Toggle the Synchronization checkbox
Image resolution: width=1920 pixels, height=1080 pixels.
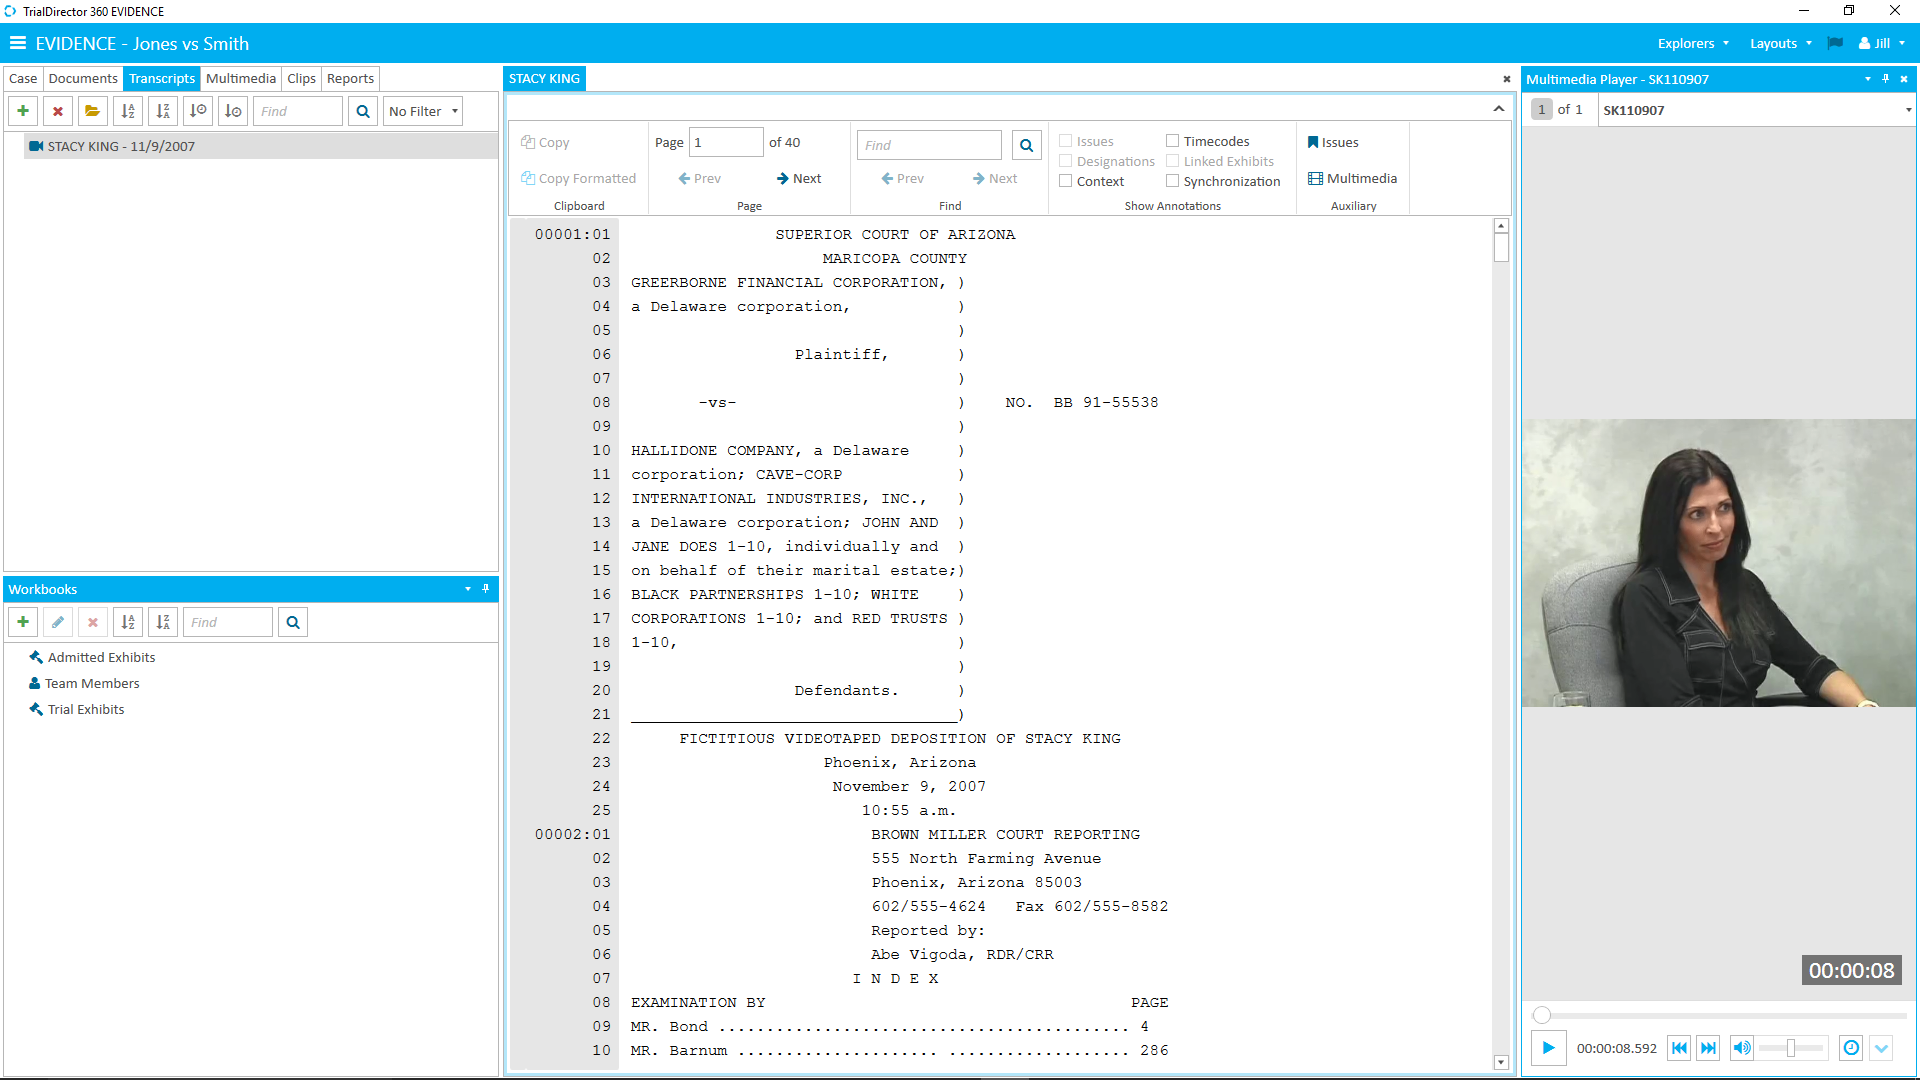[x=1173, y=181]
